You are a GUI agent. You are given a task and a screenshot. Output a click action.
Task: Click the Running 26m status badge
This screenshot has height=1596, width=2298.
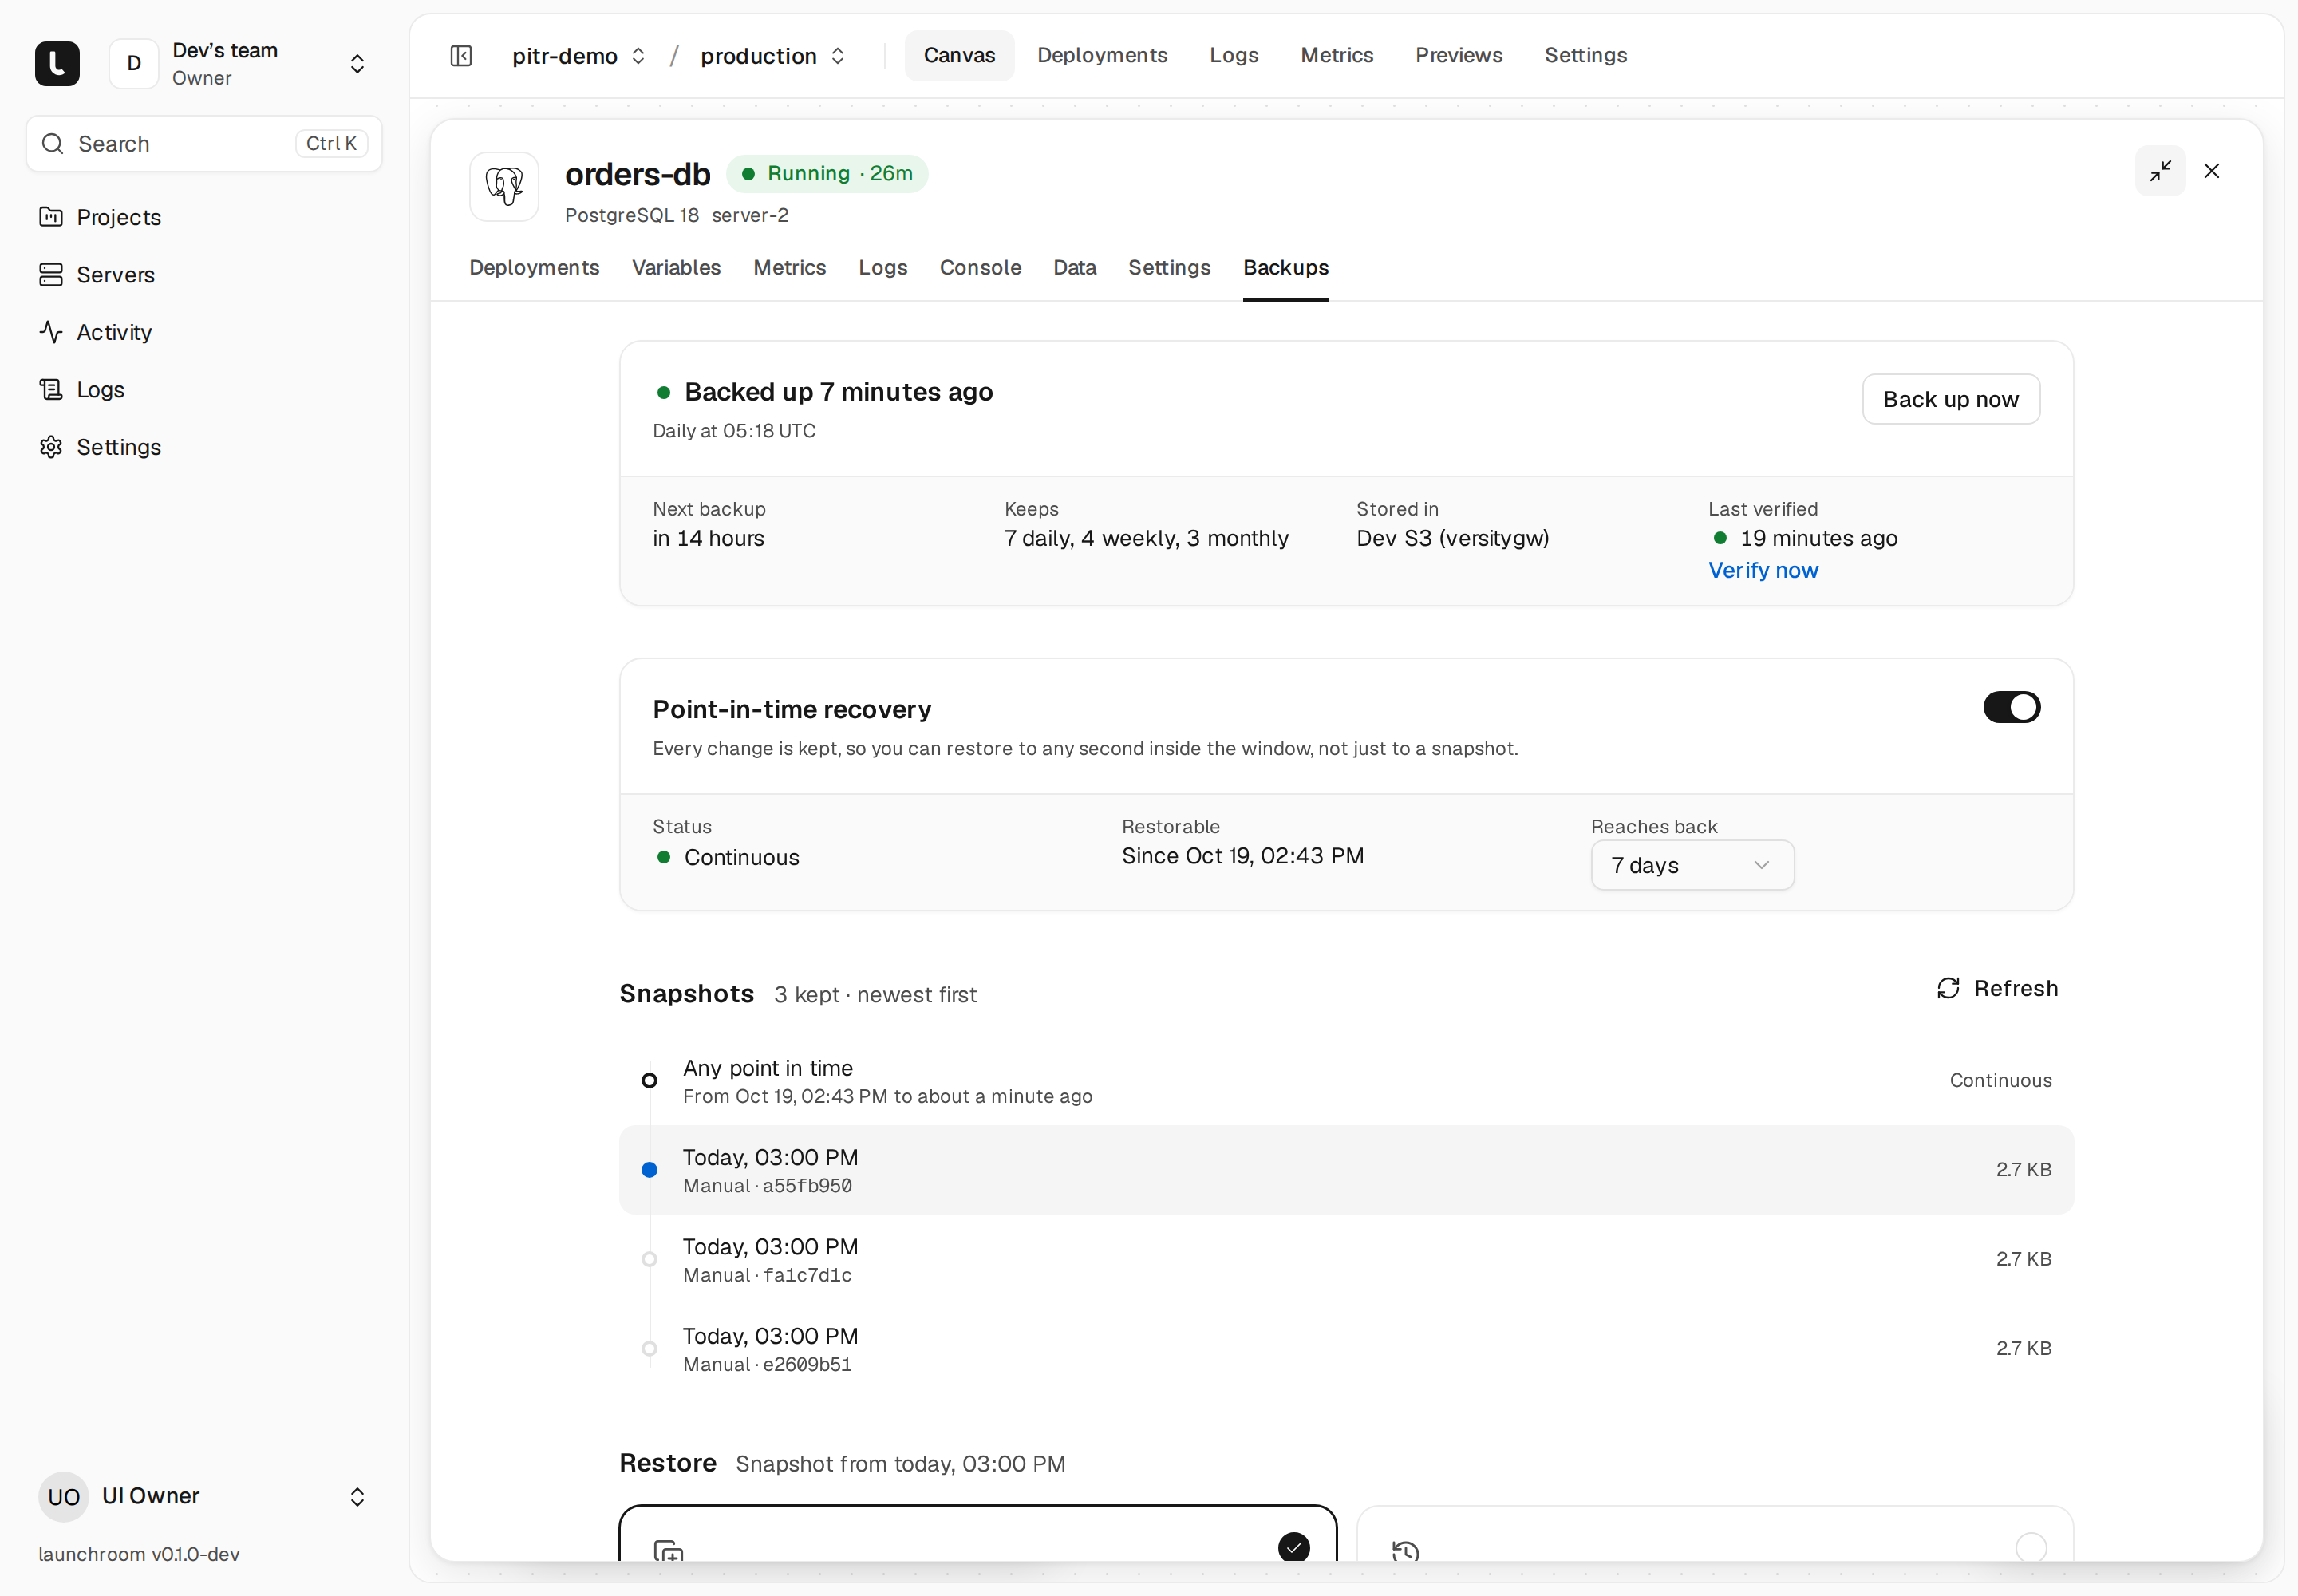[827, 173]
